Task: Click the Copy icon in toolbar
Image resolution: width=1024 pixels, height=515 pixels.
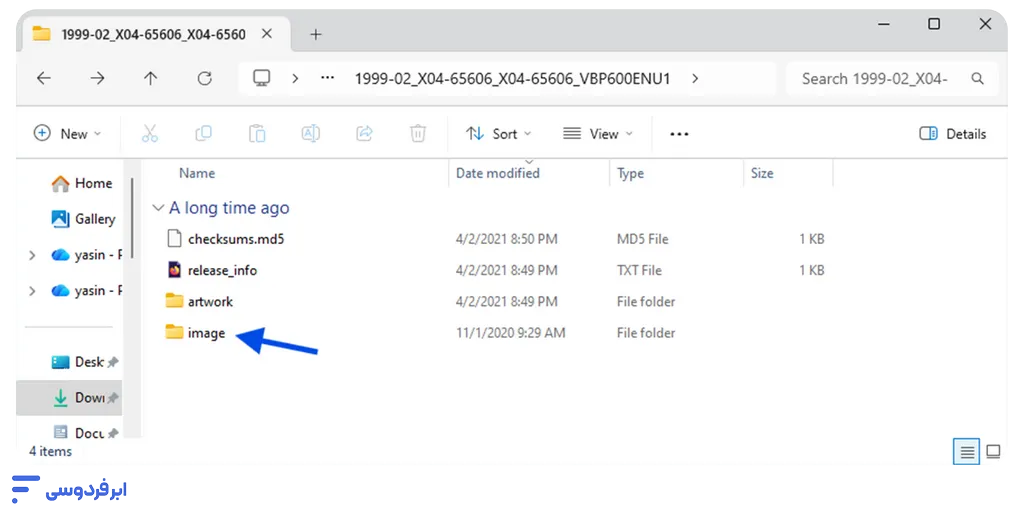Action: tap(204, 133)
